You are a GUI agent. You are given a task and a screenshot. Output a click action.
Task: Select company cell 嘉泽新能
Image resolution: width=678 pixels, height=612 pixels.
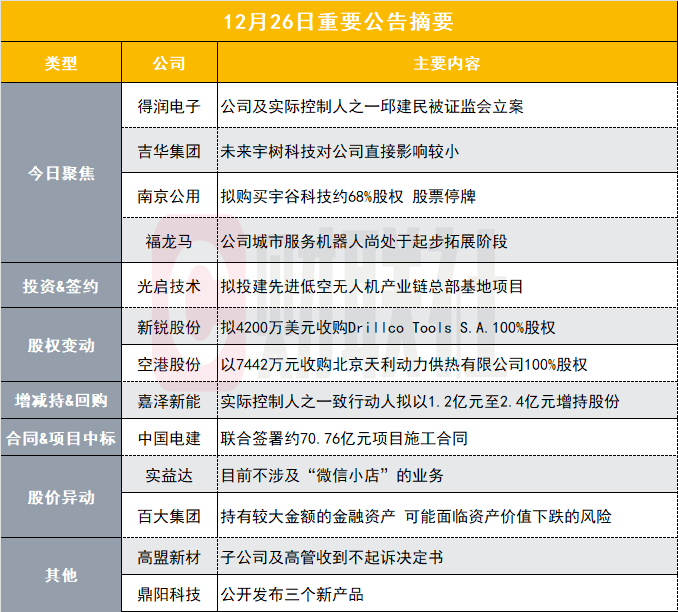[169, 401]
